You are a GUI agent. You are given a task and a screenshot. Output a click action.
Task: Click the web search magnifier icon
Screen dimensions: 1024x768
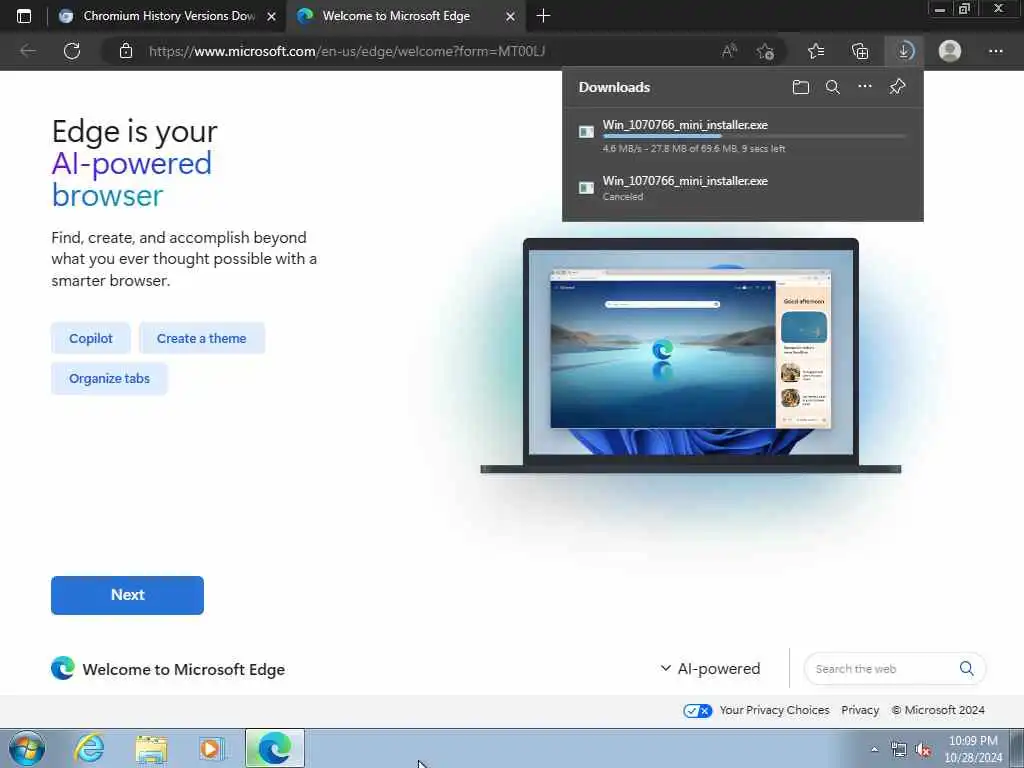pyautogui.click(x=967, y=668)
